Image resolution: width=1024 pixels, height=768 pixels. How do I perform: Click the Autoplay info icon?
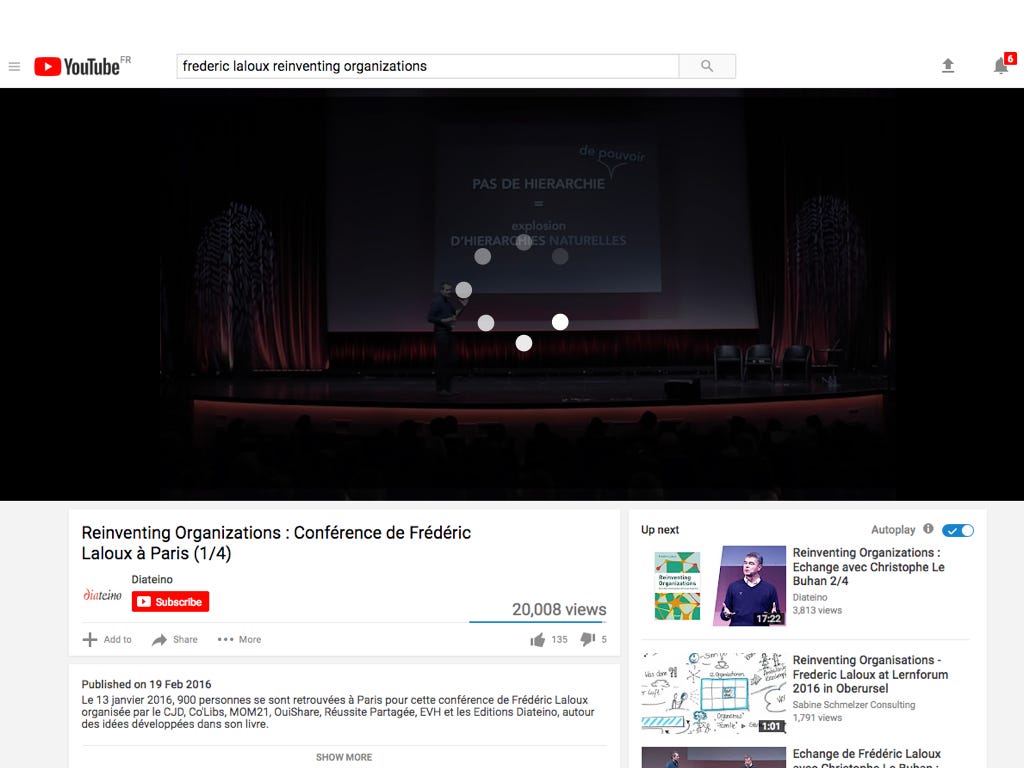[x=928, y=529]
